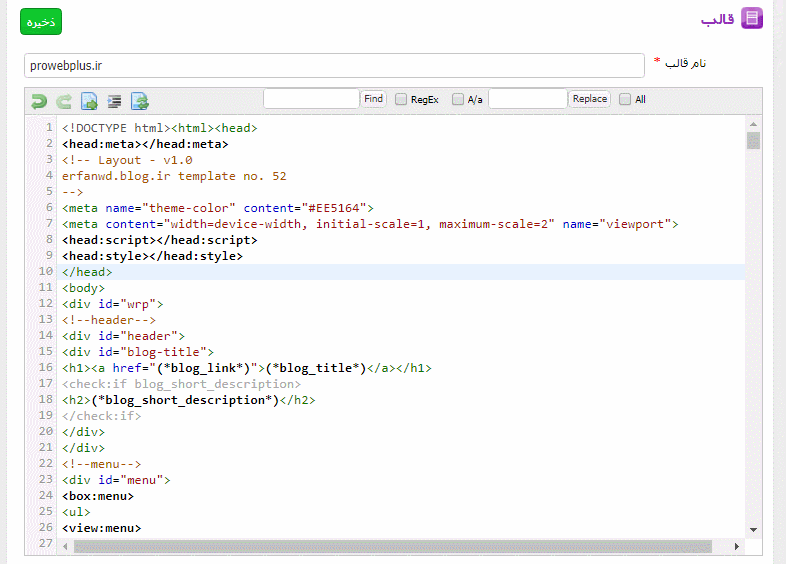The width and height of the screenshot is (786, 564).
Task: Click the find text input field
Action: 311,99
